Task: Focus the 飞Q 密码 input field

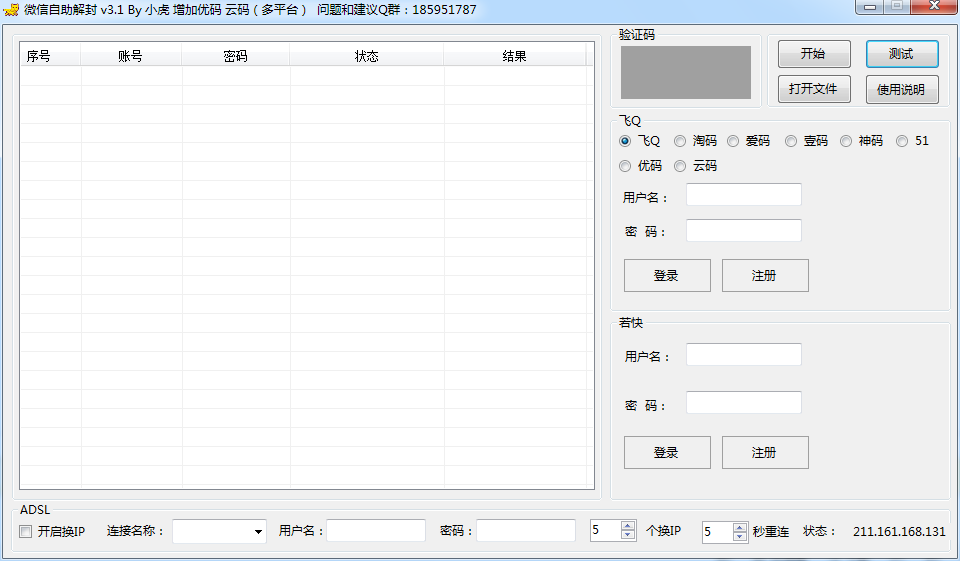Action: click(743, 230)
